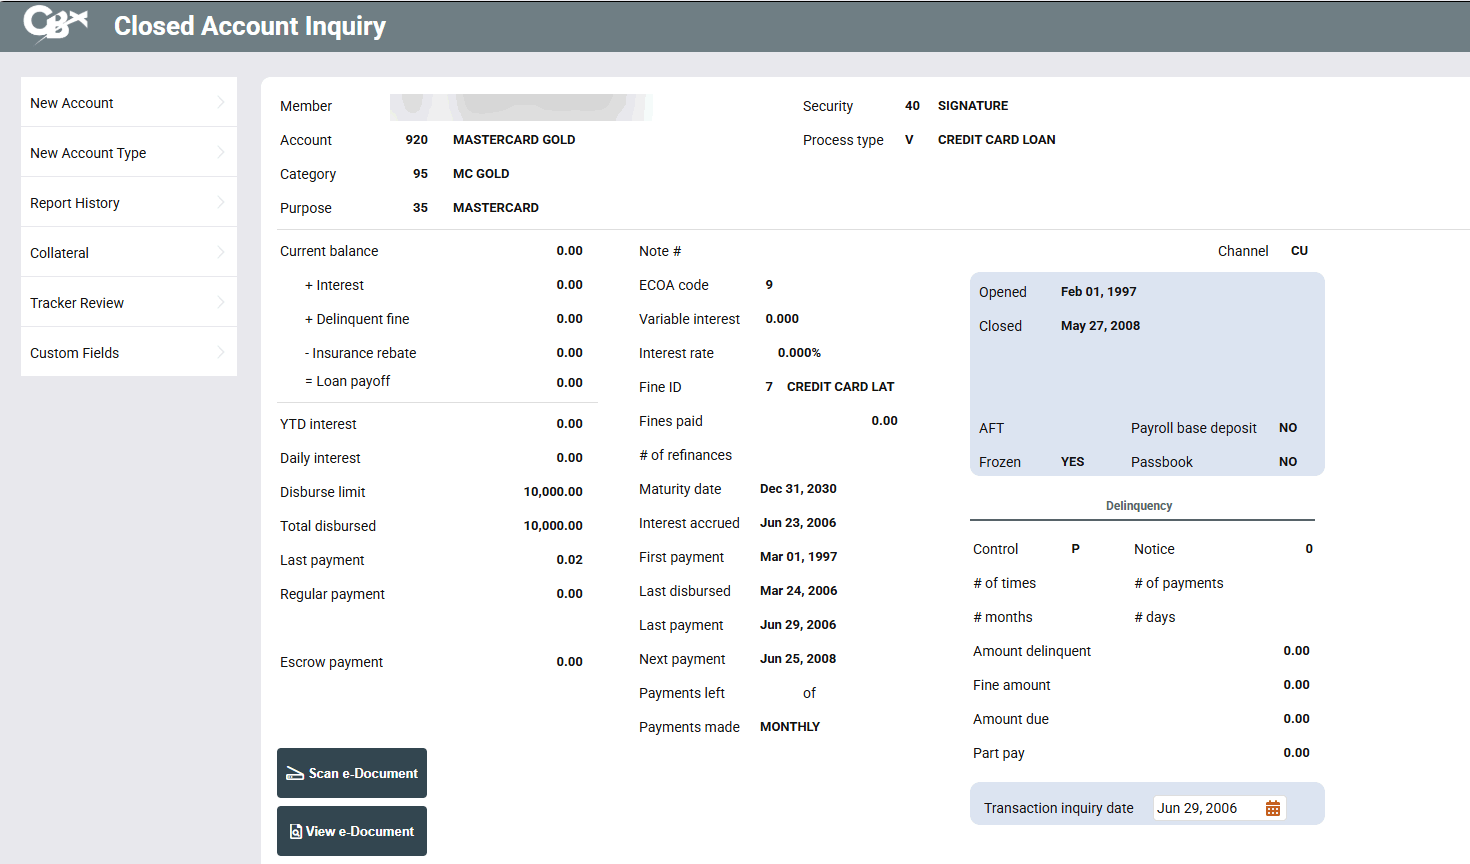Screen dimensions: 1470x864
Task: Click the magnifier document icon on View e-Document
Action: coord(296,831)
